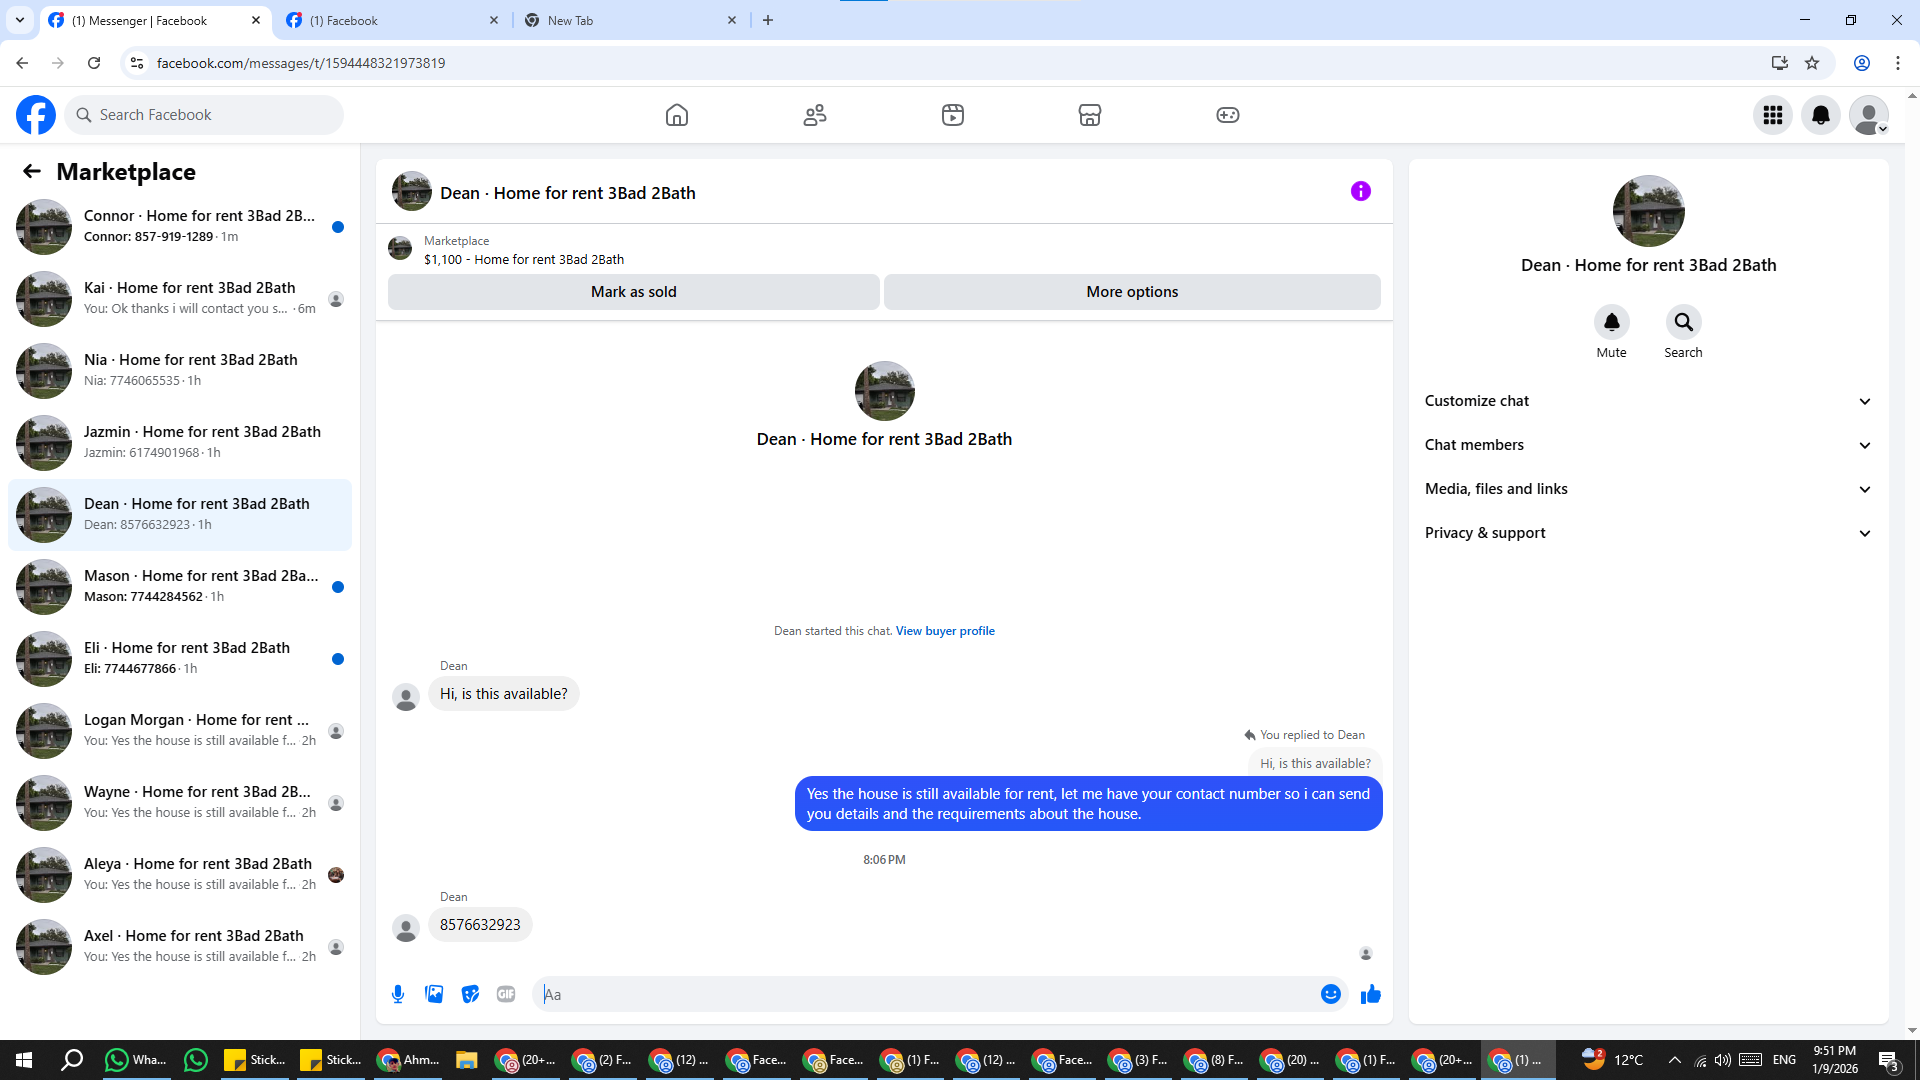Click the voice clip microphone icon
The height and width of the screenshot is (1080, 1920).
point(398,994)
